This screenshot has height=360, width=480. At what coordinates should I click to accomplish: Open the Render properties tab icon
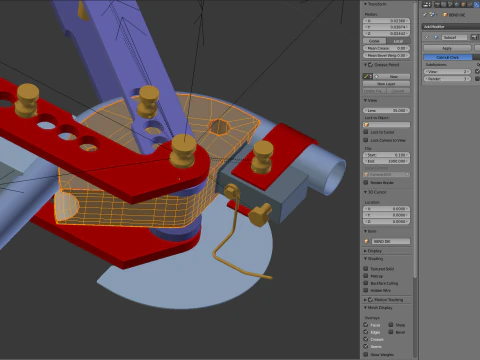tap(437, 5)
